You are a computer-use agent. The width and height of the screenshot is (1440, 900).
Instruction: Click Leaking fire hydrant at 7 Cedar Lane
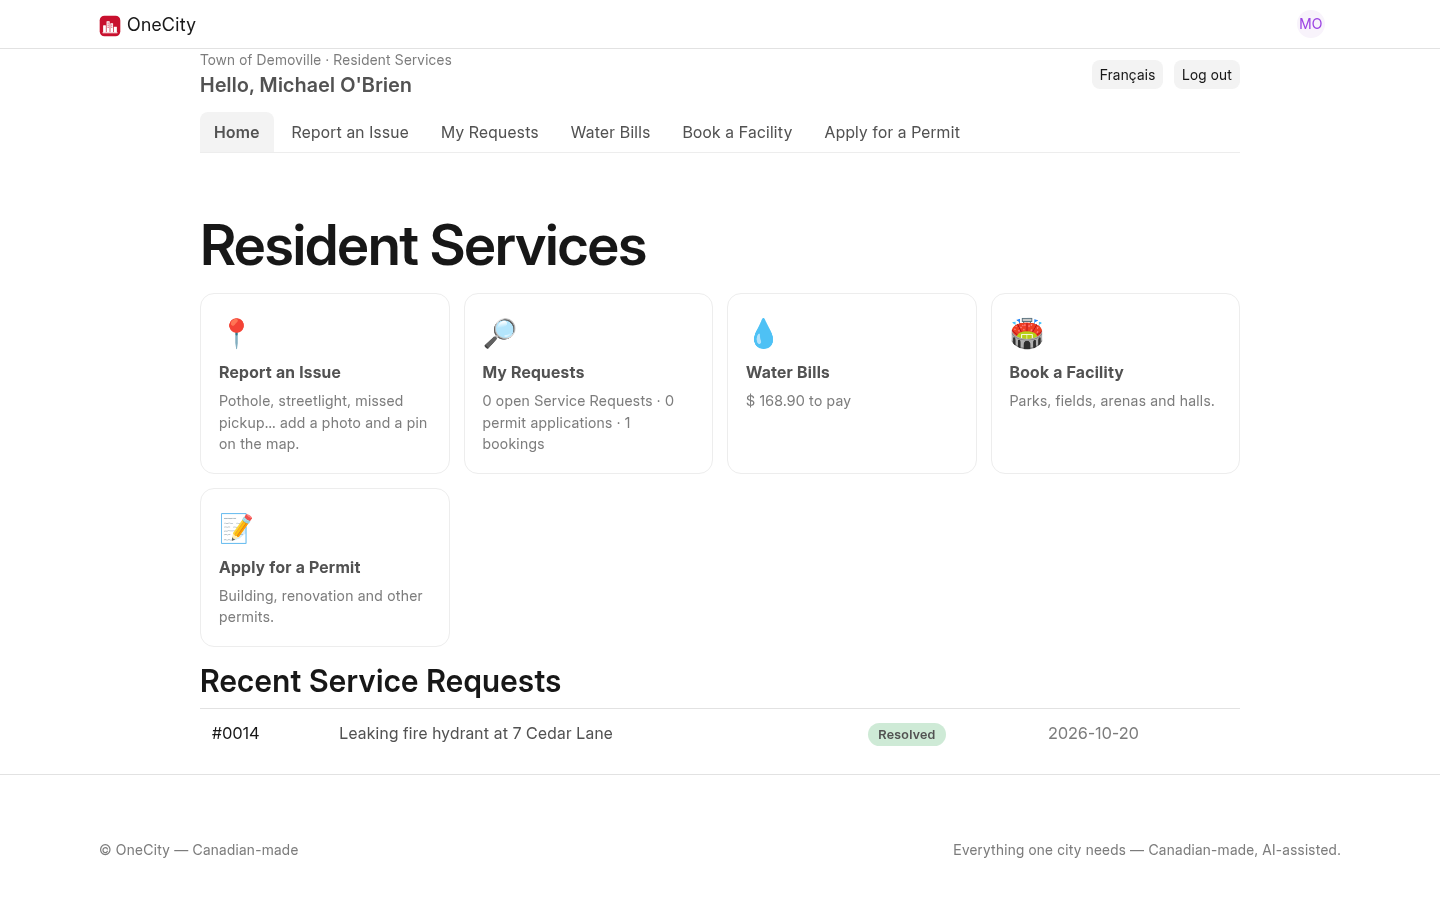tap(476, 733)
